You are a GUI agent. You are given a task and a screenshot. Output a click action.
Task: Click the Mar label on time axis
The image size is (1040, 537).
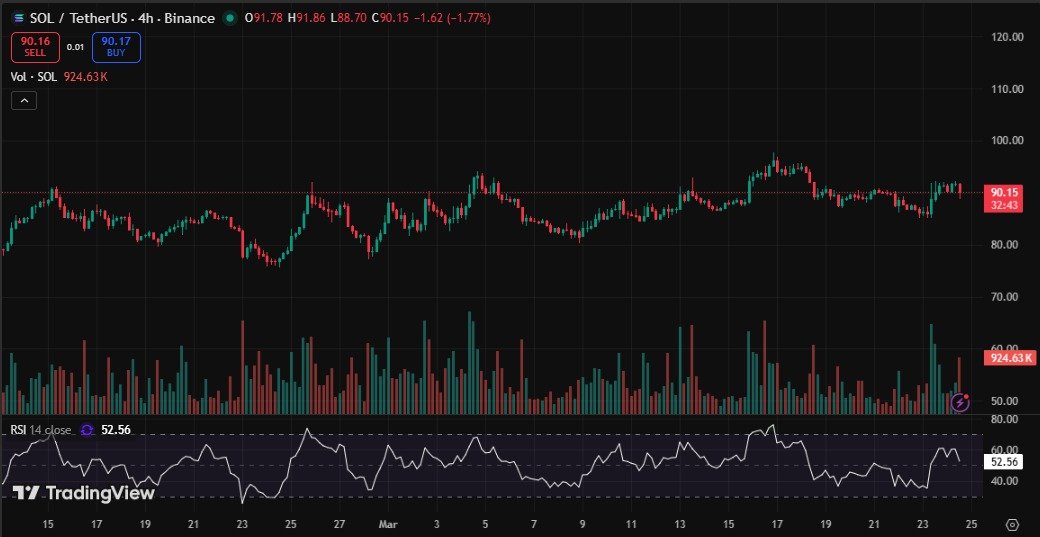(x=387, y=524)
